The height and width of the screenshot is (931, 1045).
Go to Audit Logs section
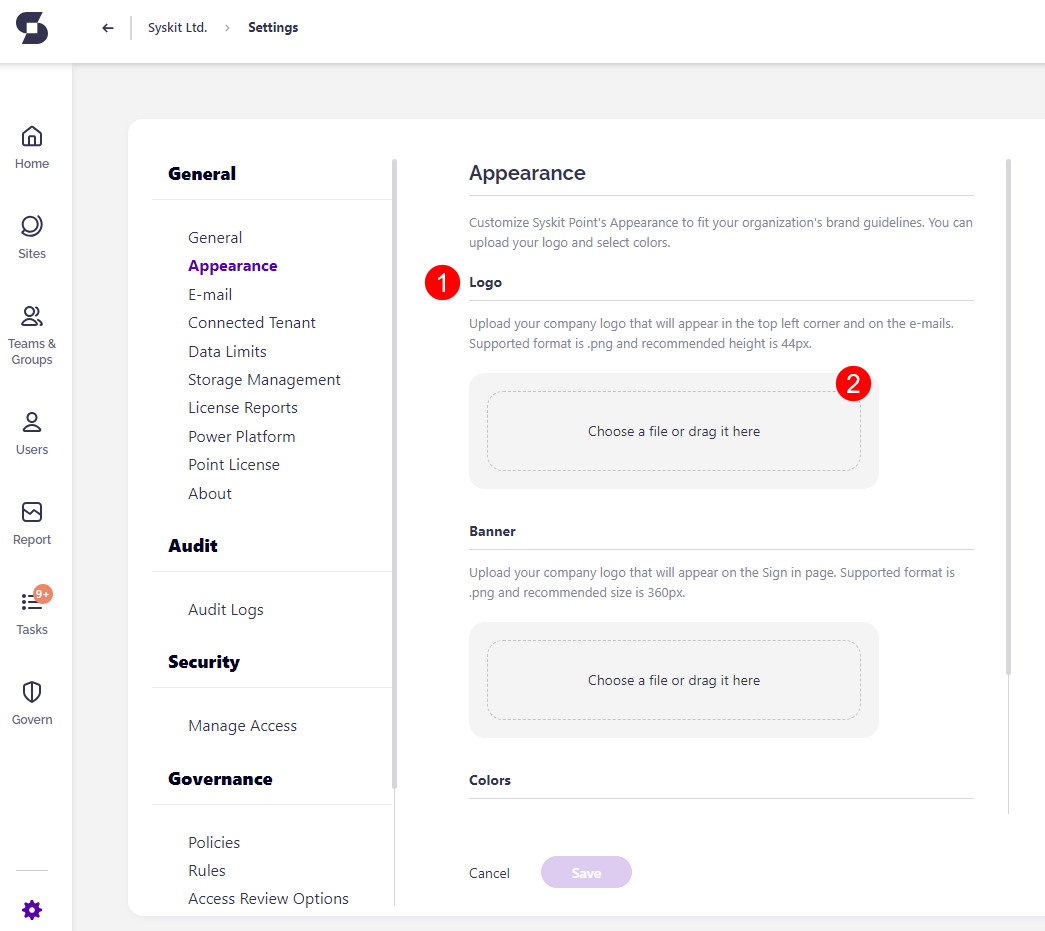pyautogui.click(x=226, y=610)
